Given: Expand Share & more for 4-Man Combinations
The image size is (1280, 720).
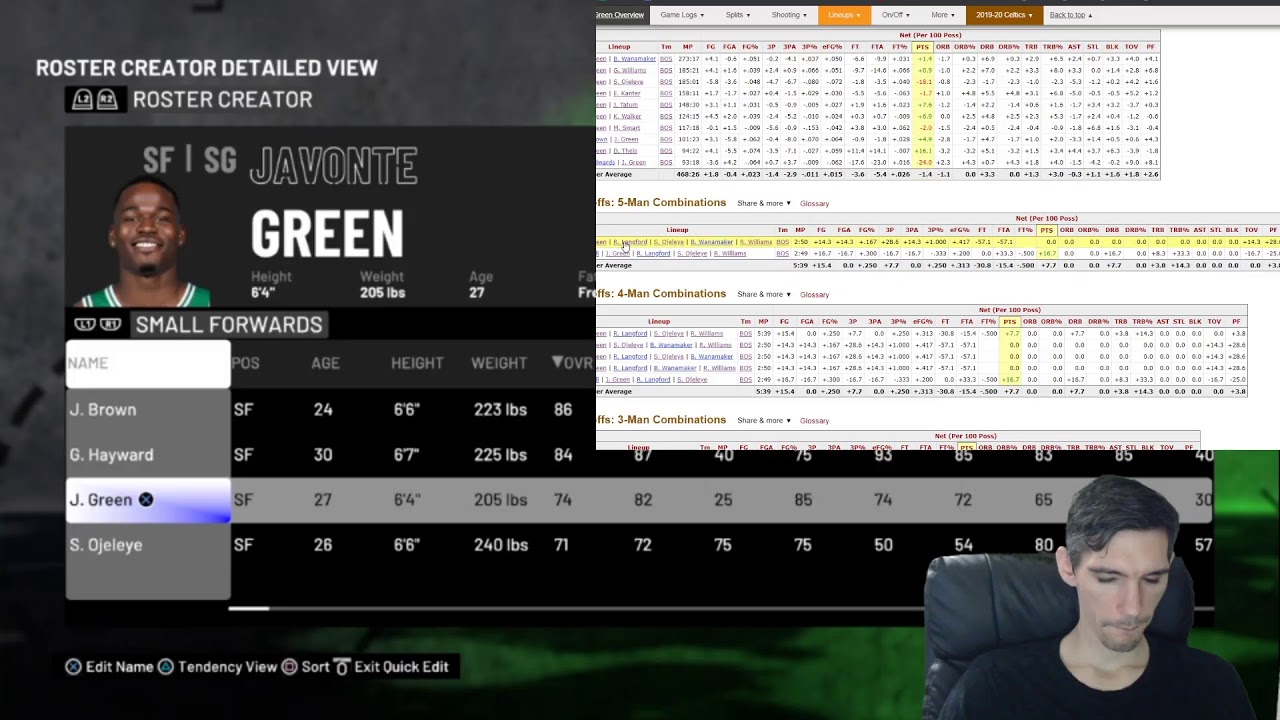Looking at the screenshot, I should coord(764,295).
